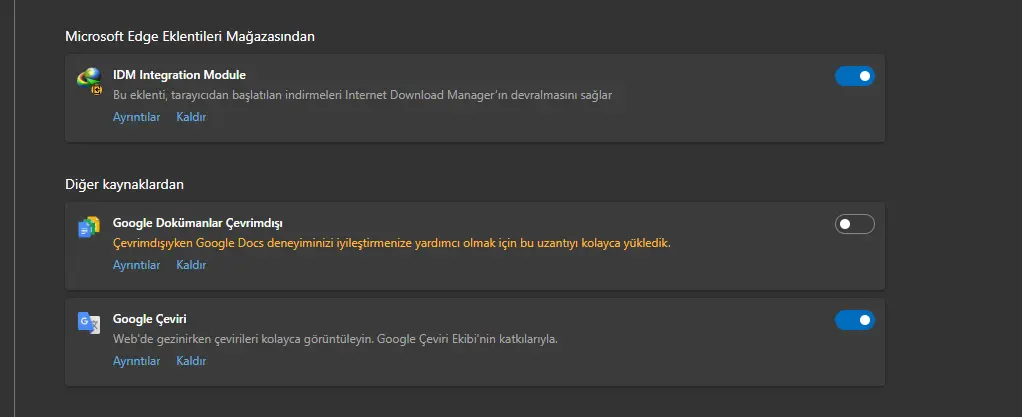This screenshot has width=1022, height=417.
Task: Open Ayrıntılar for Google Çeviri
Action: pos(136,361)
